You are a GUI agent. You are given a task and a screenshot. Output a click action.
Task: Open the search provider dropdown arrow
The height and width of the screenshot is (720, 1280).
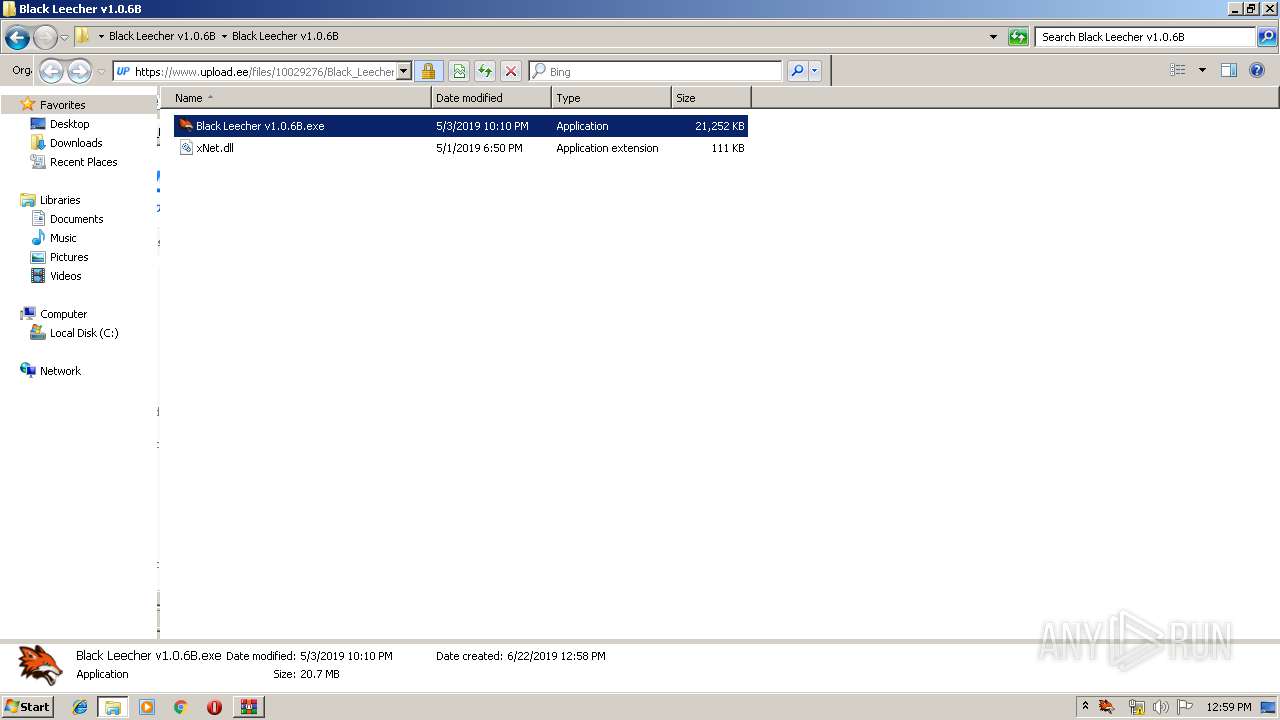[815, 71]
